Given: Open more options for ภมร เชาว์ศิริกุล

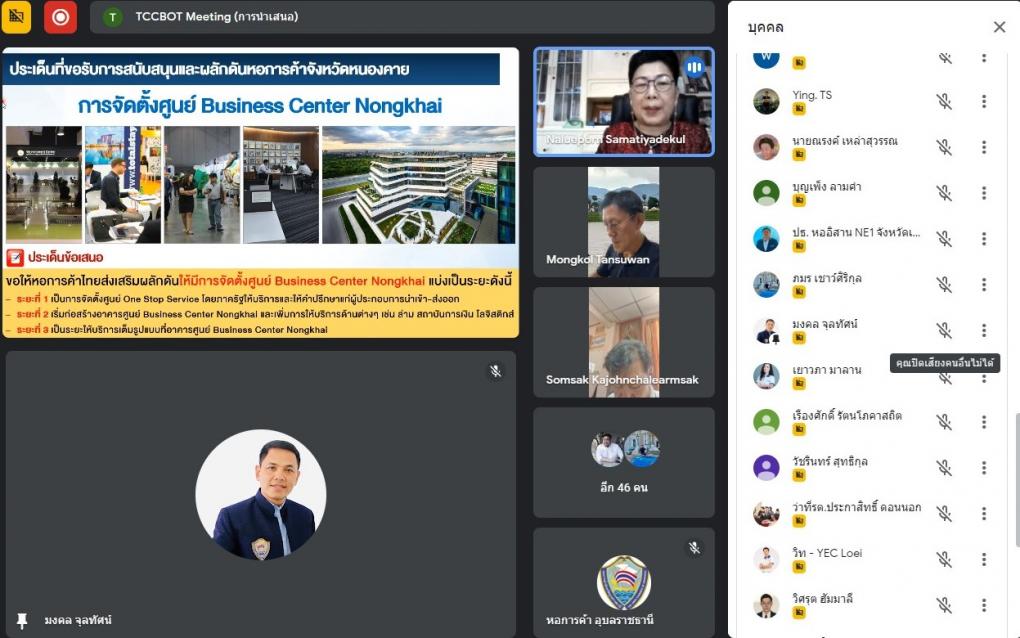Looking at the screenshot, I should click(x=984, y=285).
